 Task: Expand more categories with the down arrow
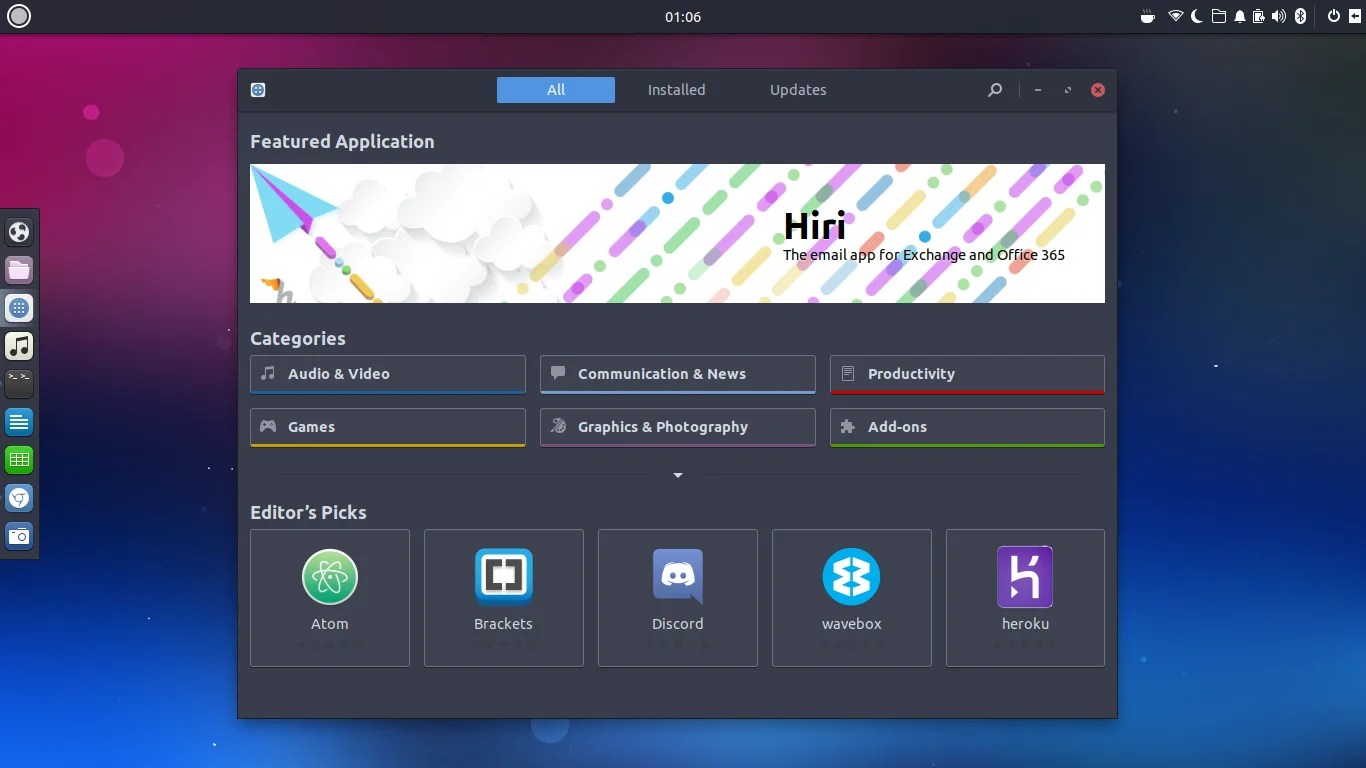point(678,476)
